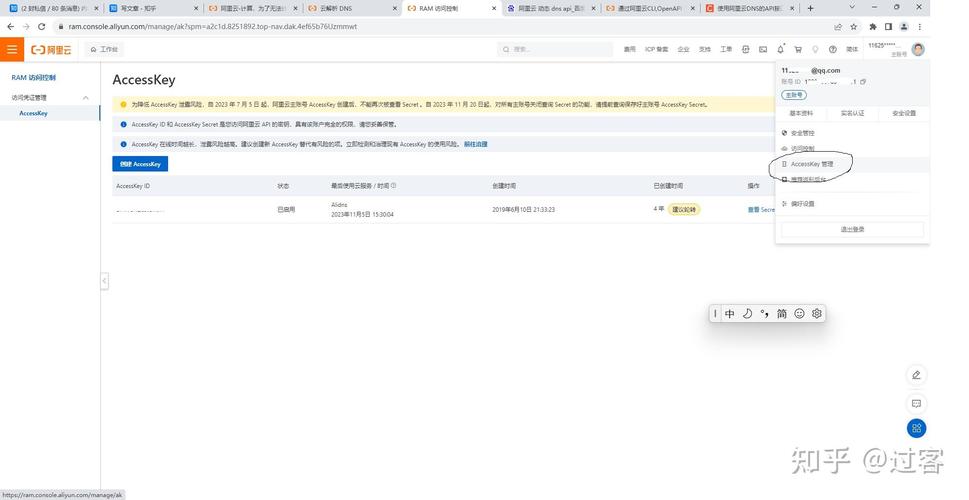The width and height of the screenshot is (969, 500).
Task: Click the light bulb icon in header
Action: coord(815,49)
